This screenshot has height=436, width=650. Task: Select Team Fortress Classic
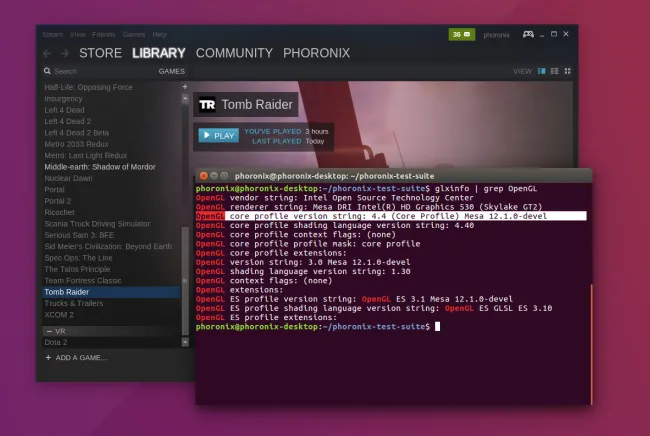(82, 281)
